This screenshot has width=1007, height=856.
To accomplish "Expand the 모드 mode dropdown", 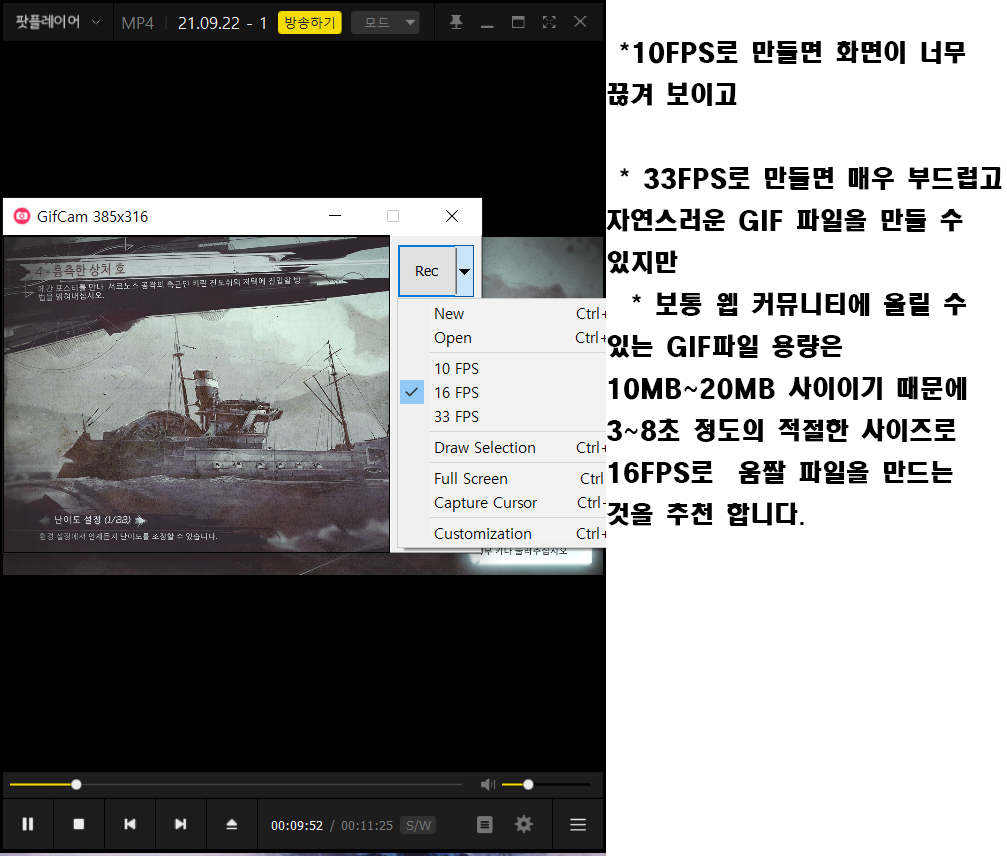I will (385, 22).
